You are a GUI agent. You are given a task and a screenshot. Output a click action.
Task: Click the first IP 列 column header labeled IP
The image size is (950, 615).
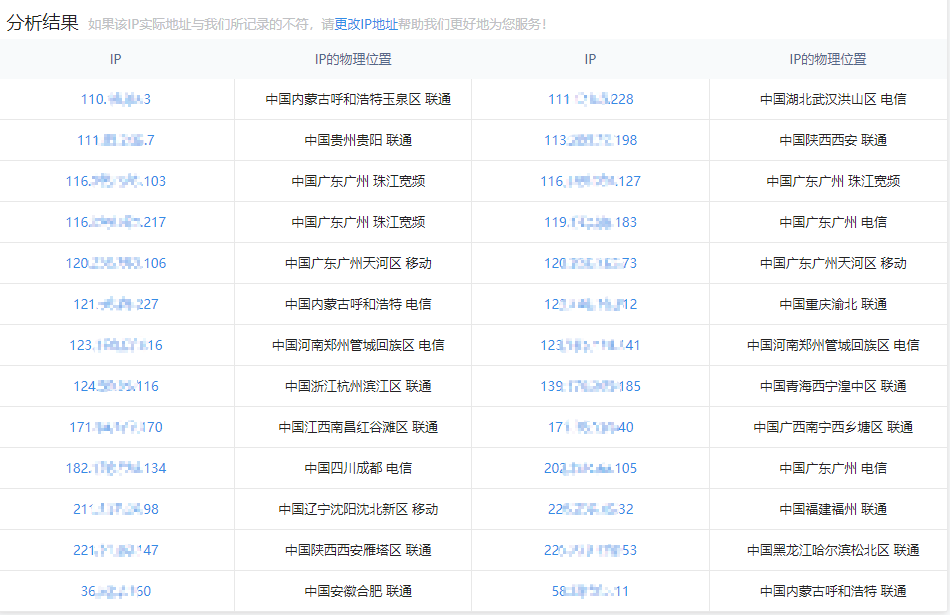(x=114, y=59)
